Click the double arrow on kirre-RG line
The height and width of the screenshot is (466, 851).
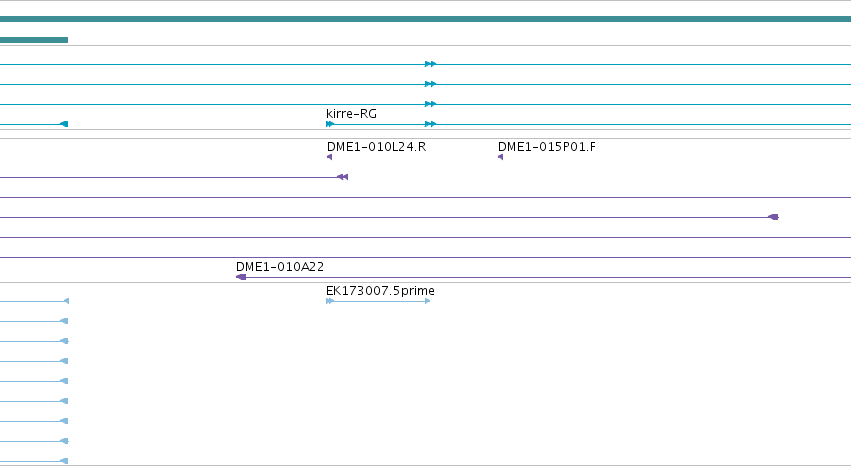(x=430, y=124)
